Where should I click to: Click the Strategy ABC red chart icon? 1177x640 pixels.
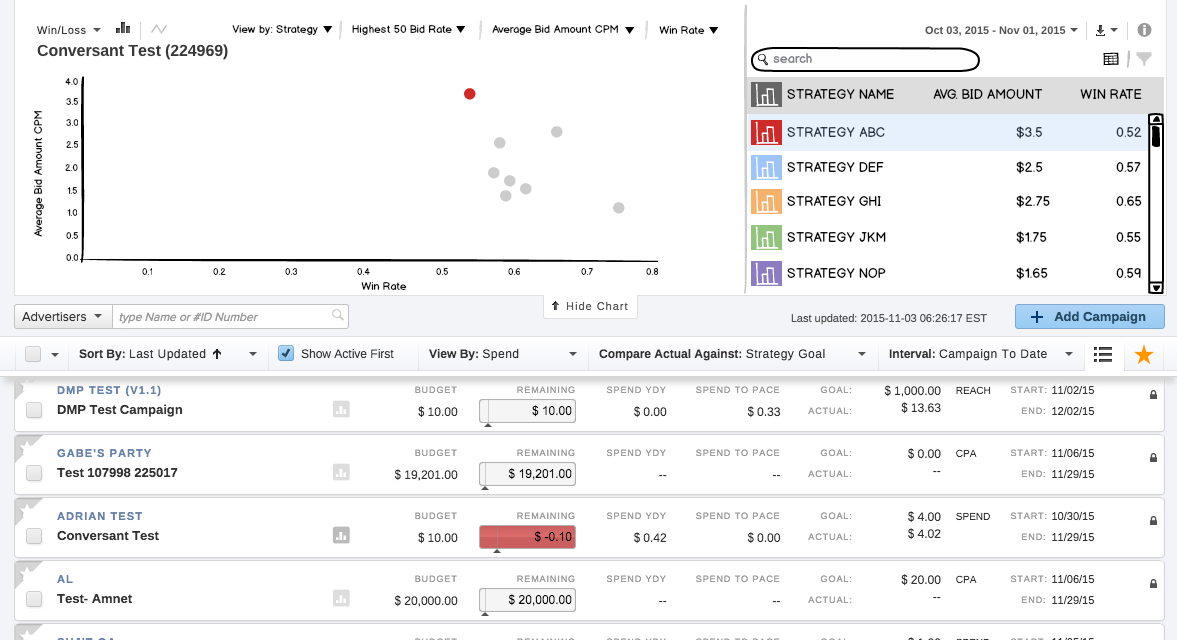[x=766, y=133]
